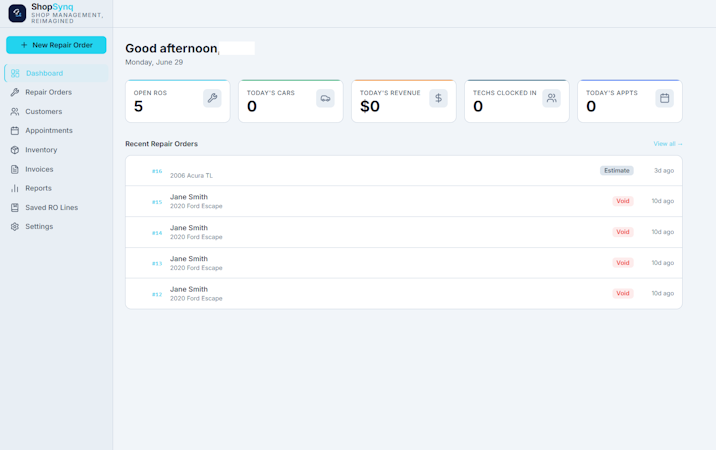Open the Dashboard menu item

click(x=56, y=73)
